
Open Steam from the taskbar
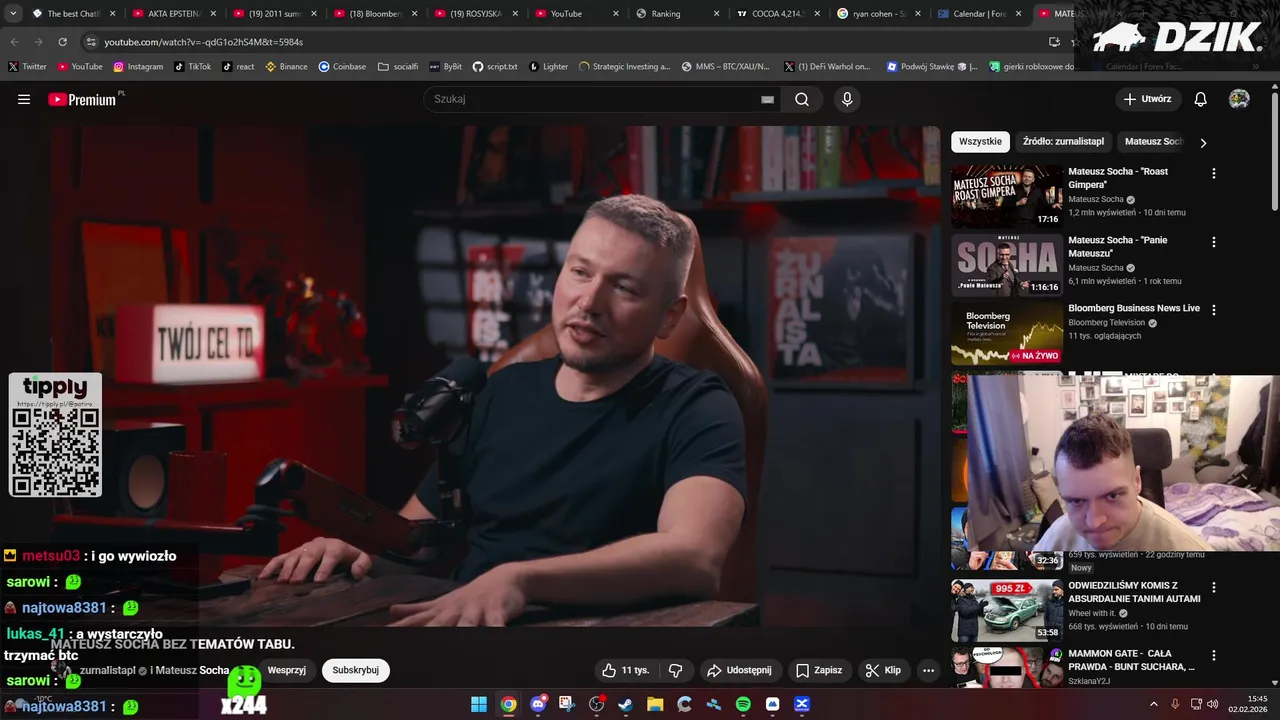(x=626, y=704)
